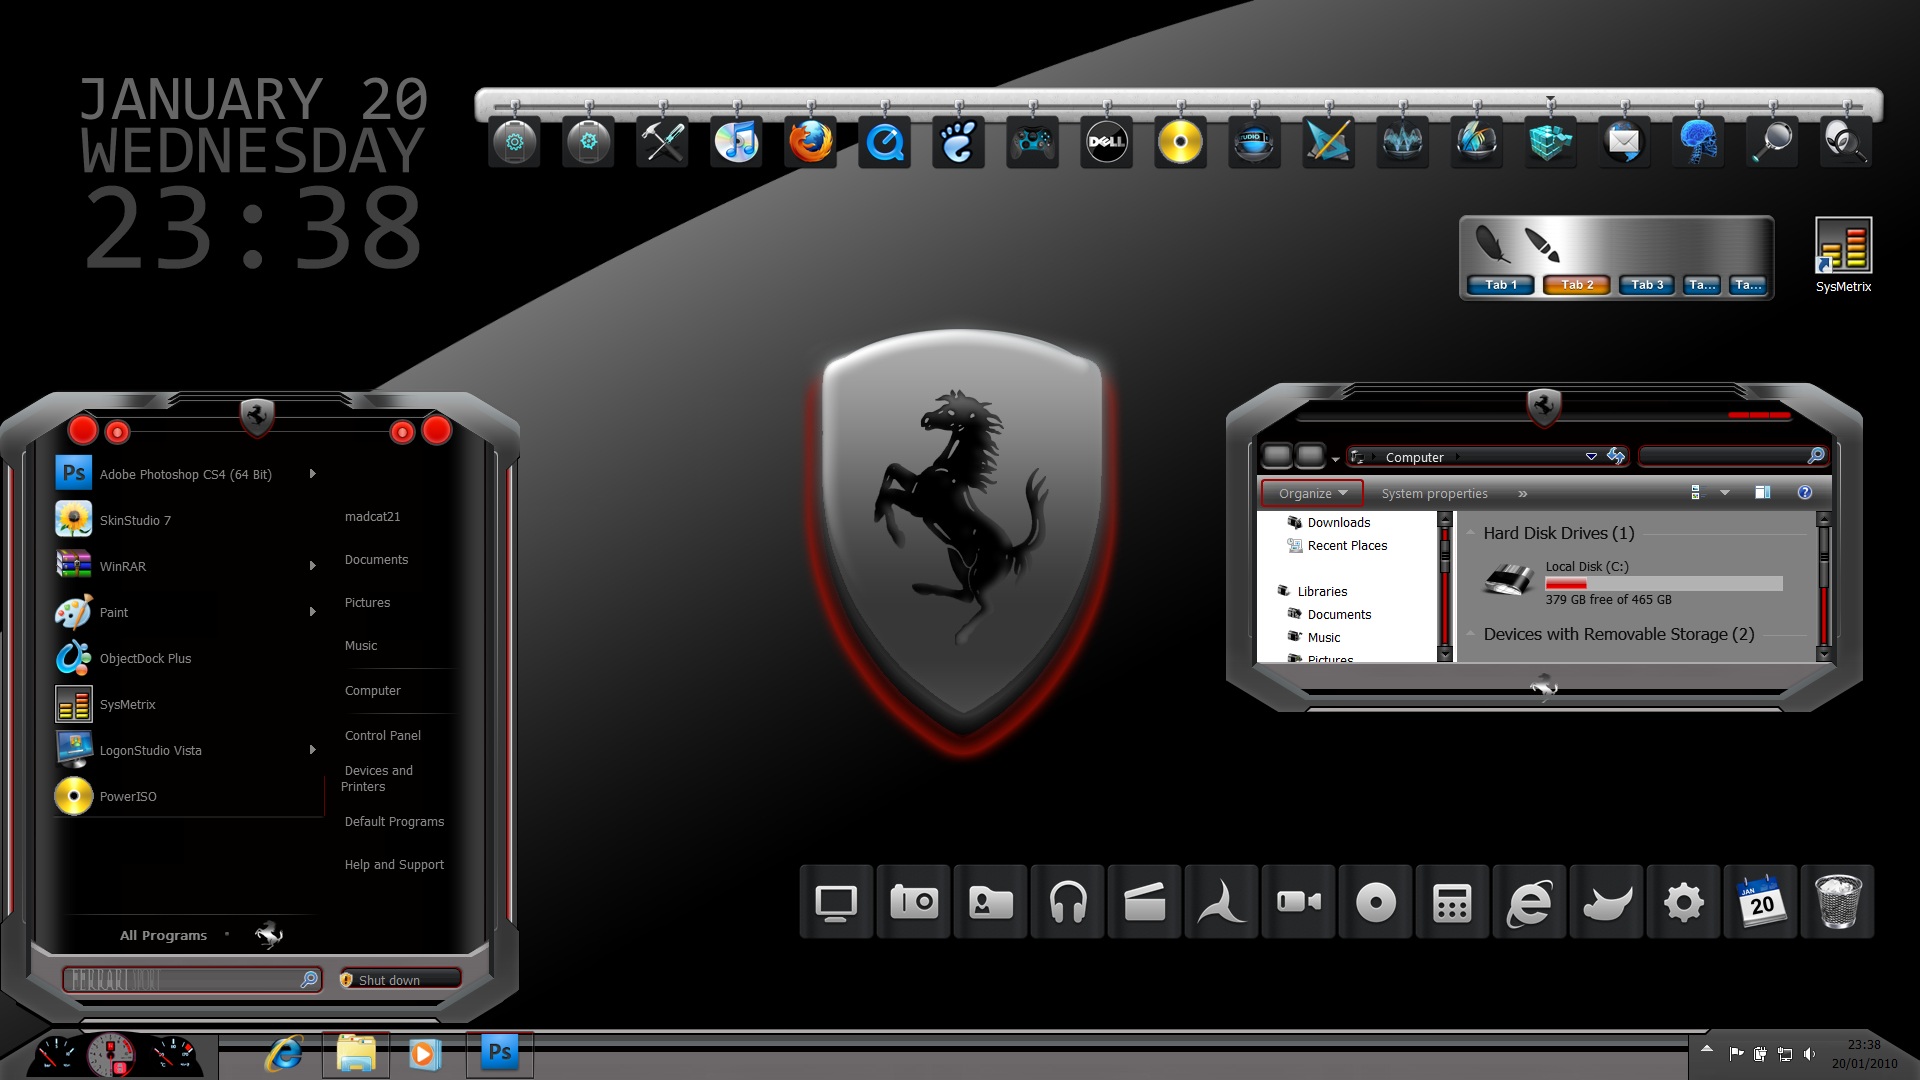
Task: Open Windows Explorer folder on taskbar
Action: [356, 1054]
